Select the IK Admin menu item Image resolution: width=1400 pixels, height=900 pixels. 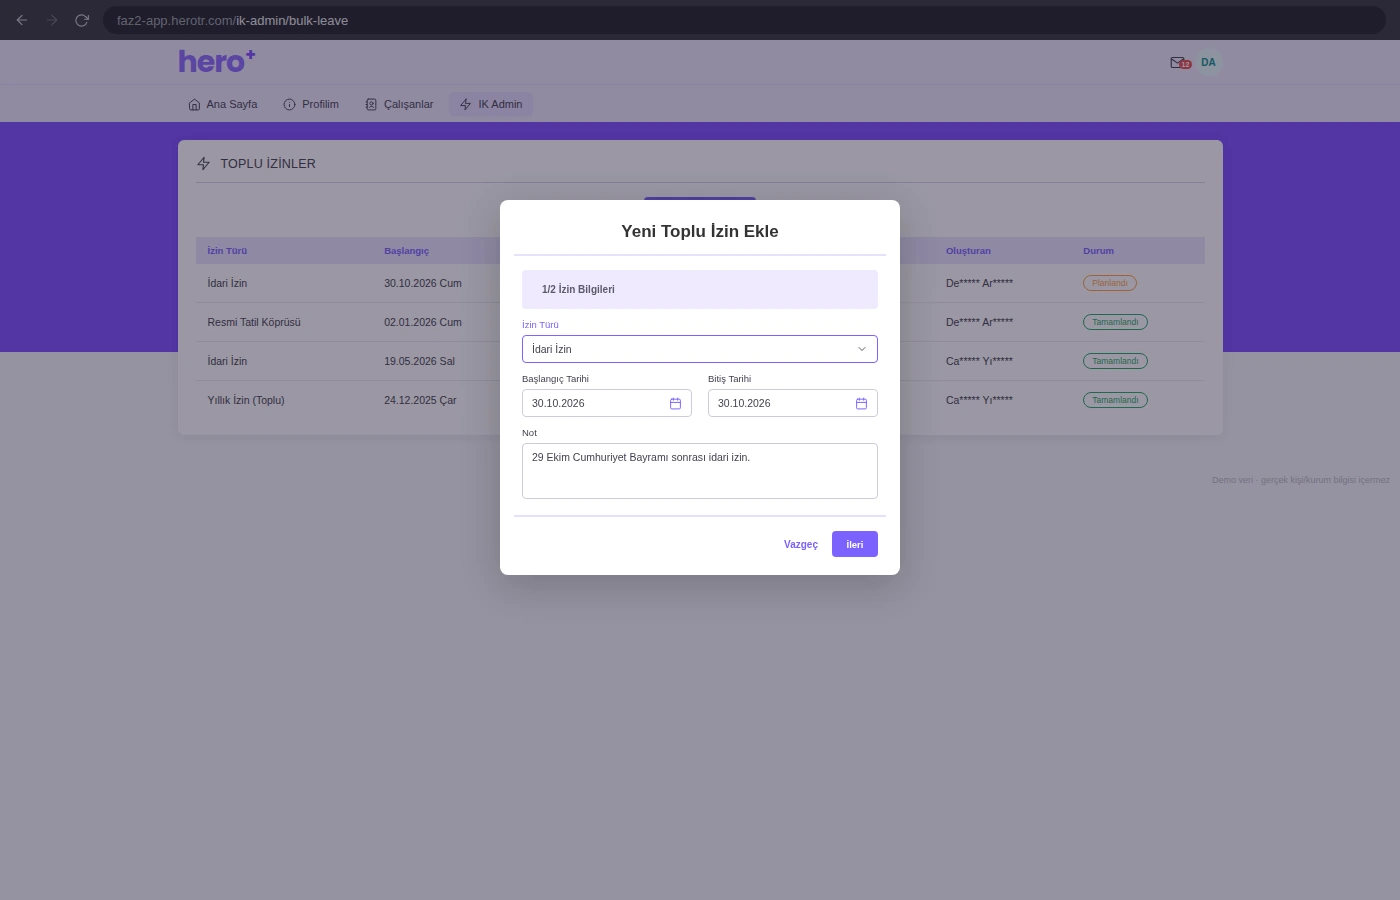[x=491, y=104]
